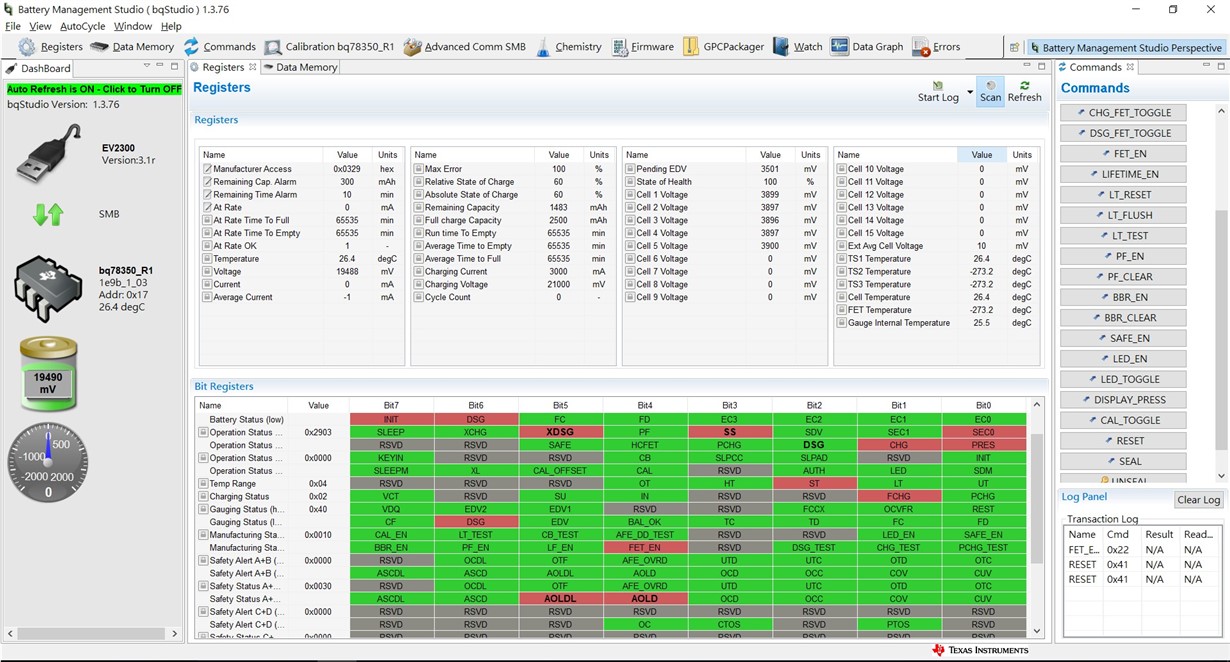Switch to the Data Memory tab
1230x662 pixels.
[300, 67]
